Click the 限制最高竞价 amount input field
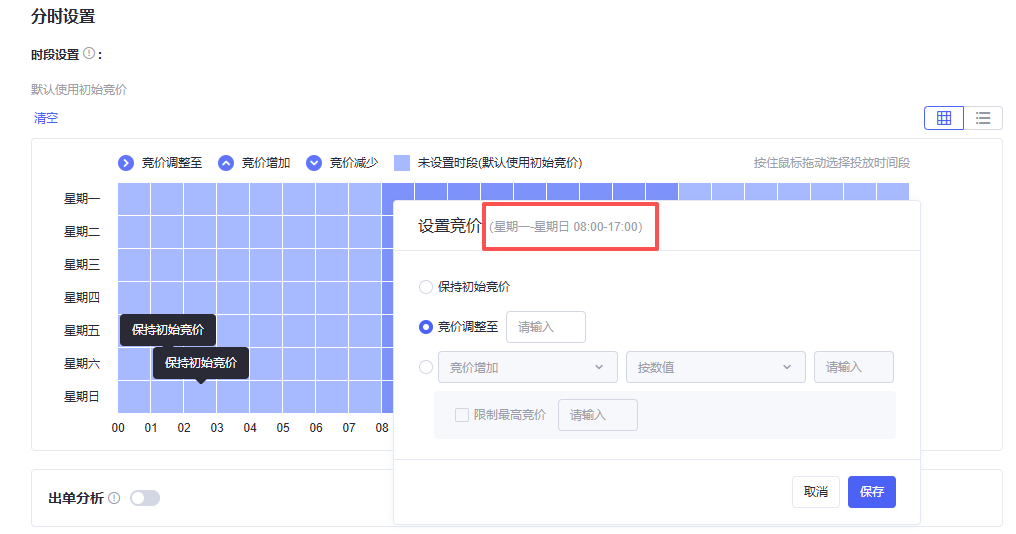Image resolution: width=1016 pixels, height=534 pixels. (x=597, y=415)
